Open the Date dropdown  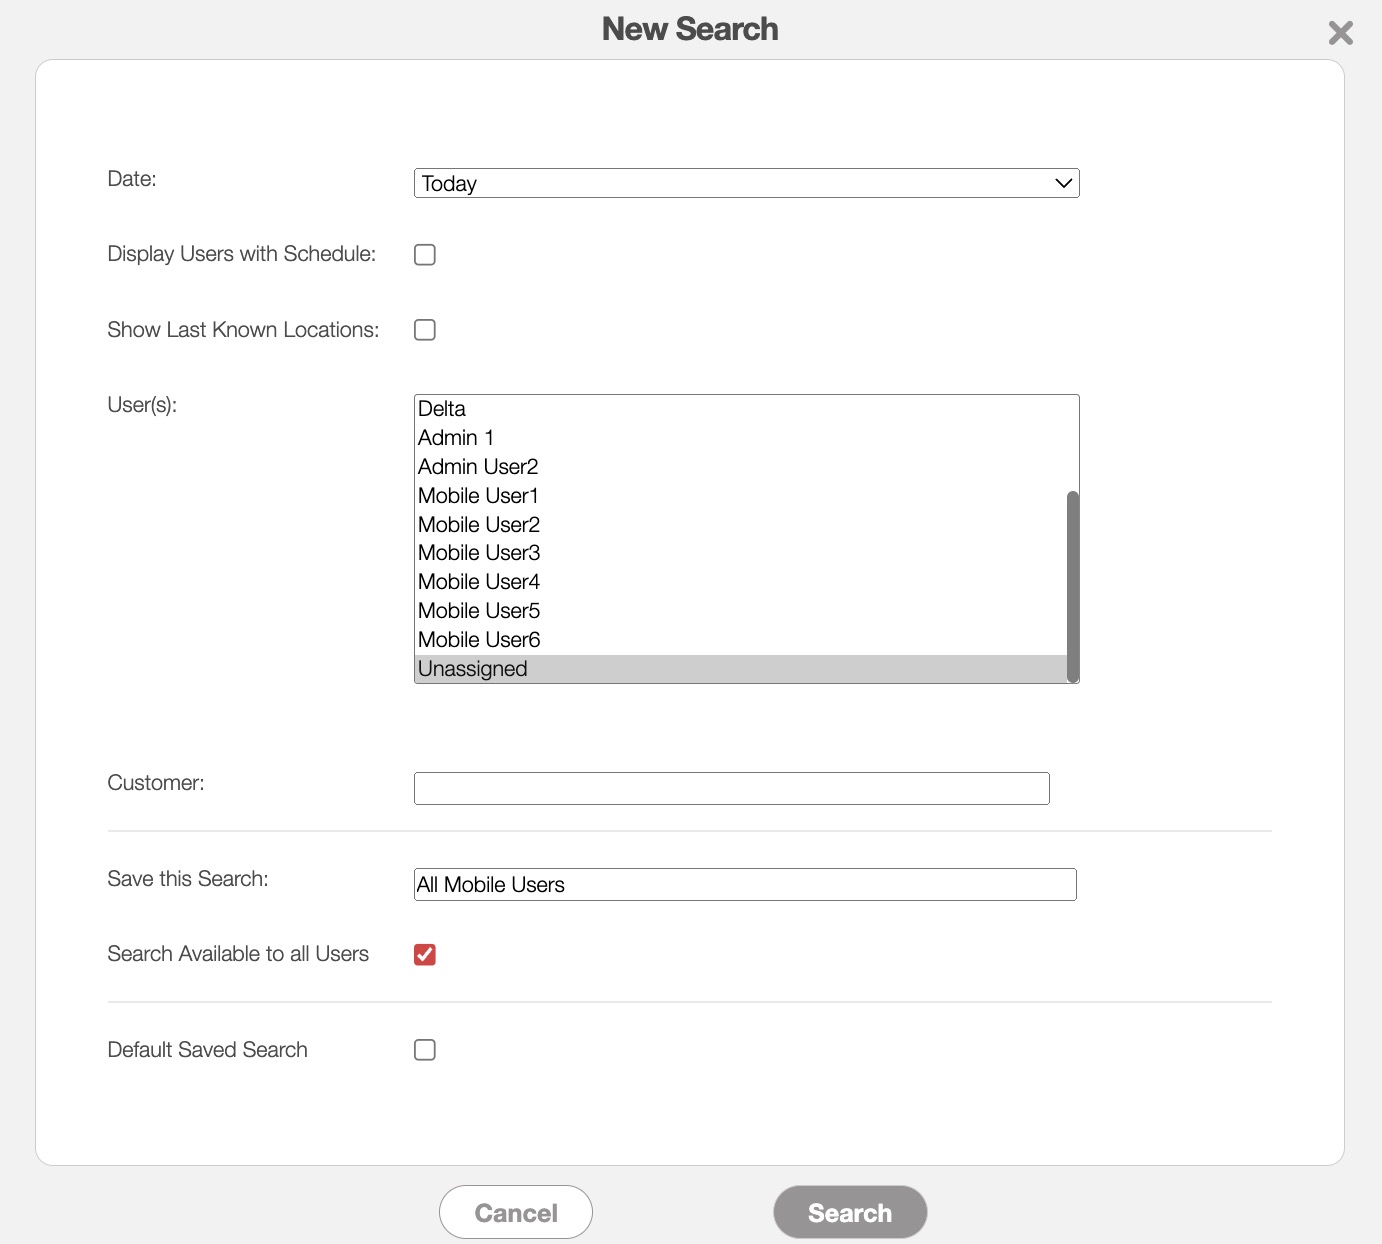coord(746,183)
